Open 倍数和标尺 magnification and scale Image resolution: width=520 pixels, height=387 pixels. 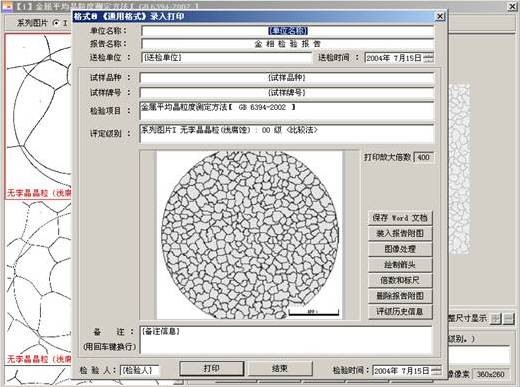tap(400, 280)
